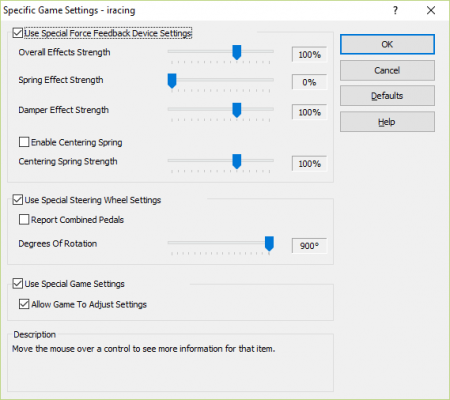Uncheck Use Special Game Settings
The height and width of the screenshot is (400, 450).
[18, 283]
